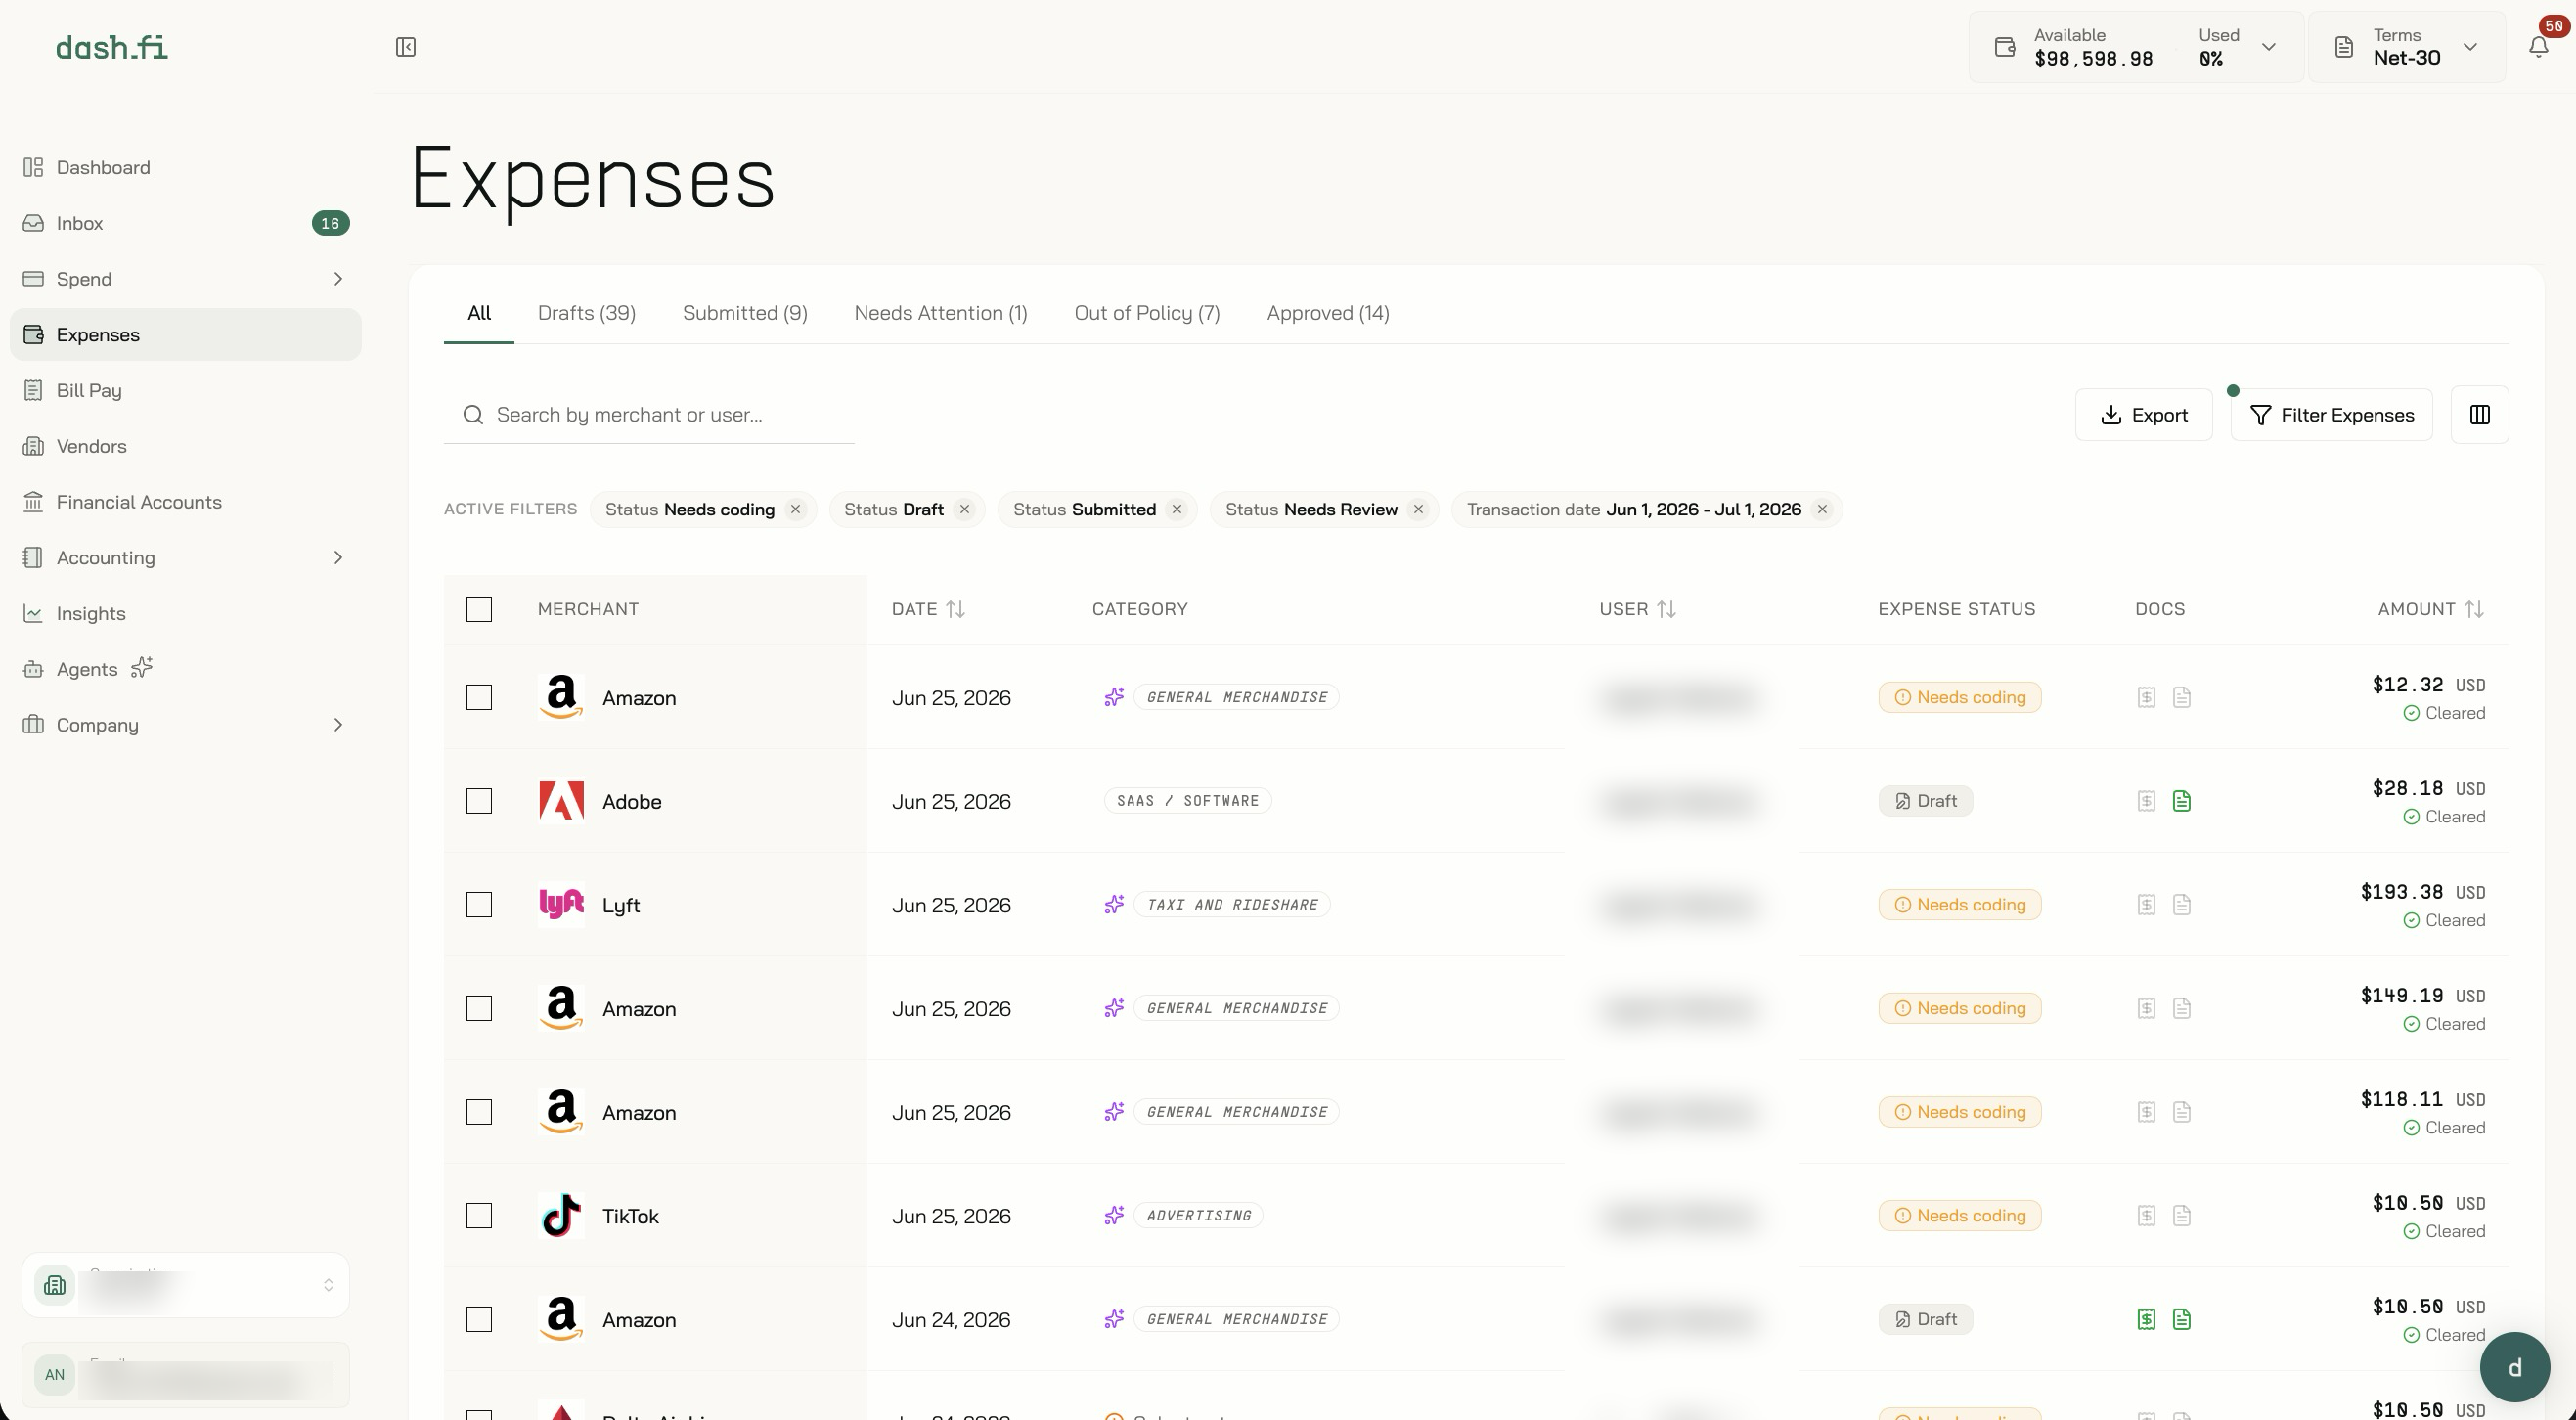Change the Adobe SaaS / Software category
The height and width of the screenshot is (1420, 2576).
pyautogui.click(x=1187, y=801)
